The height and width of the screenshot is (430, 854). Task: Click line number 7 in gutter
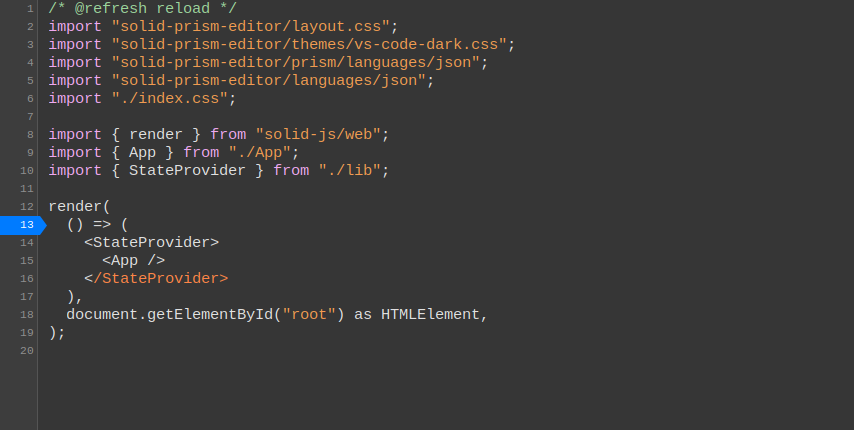coord(30,116)
